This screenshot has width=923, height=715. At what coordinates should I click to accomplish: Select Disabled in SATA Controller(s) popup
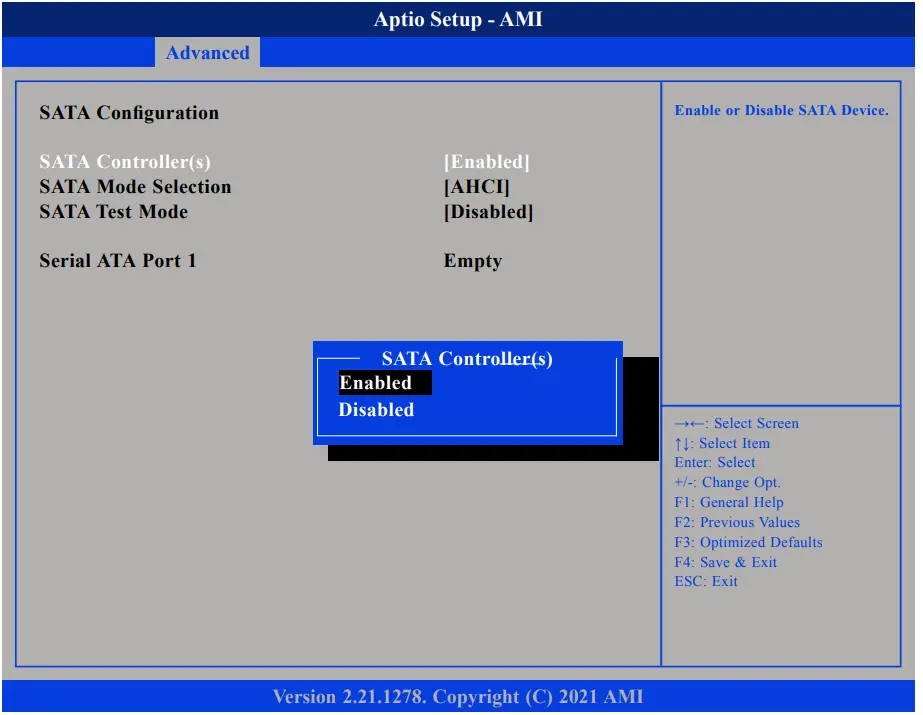pos(376,409)
